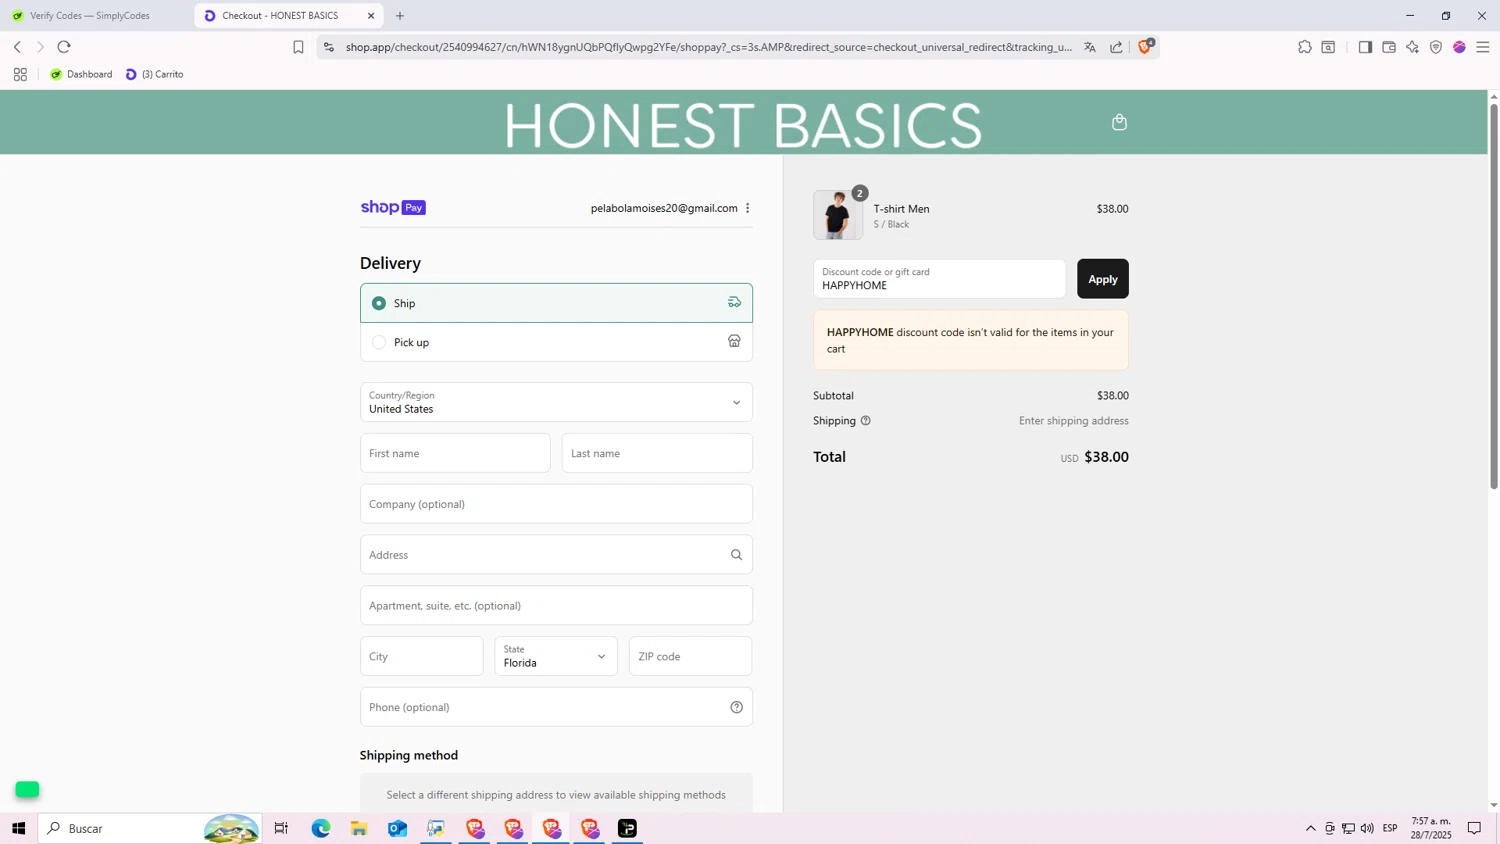Expand the Country/Region dropdown

[556, 402]
